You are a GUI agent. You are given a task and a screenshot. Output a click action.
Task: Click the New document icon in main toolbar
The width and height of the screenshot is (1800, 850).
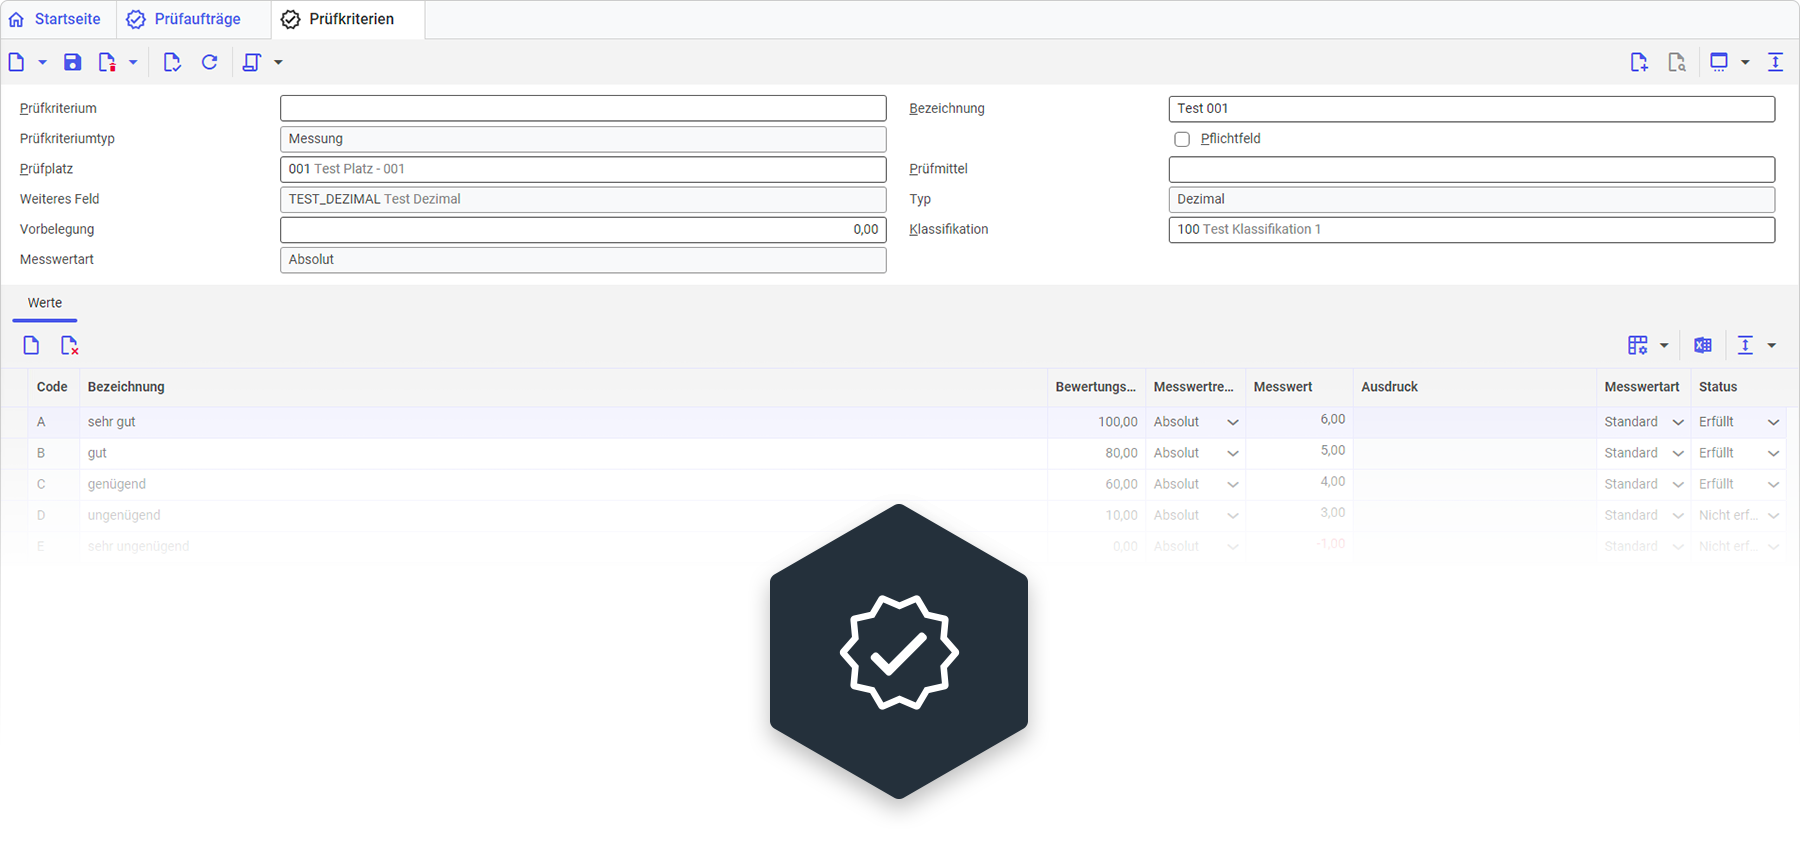pos(17,62)
